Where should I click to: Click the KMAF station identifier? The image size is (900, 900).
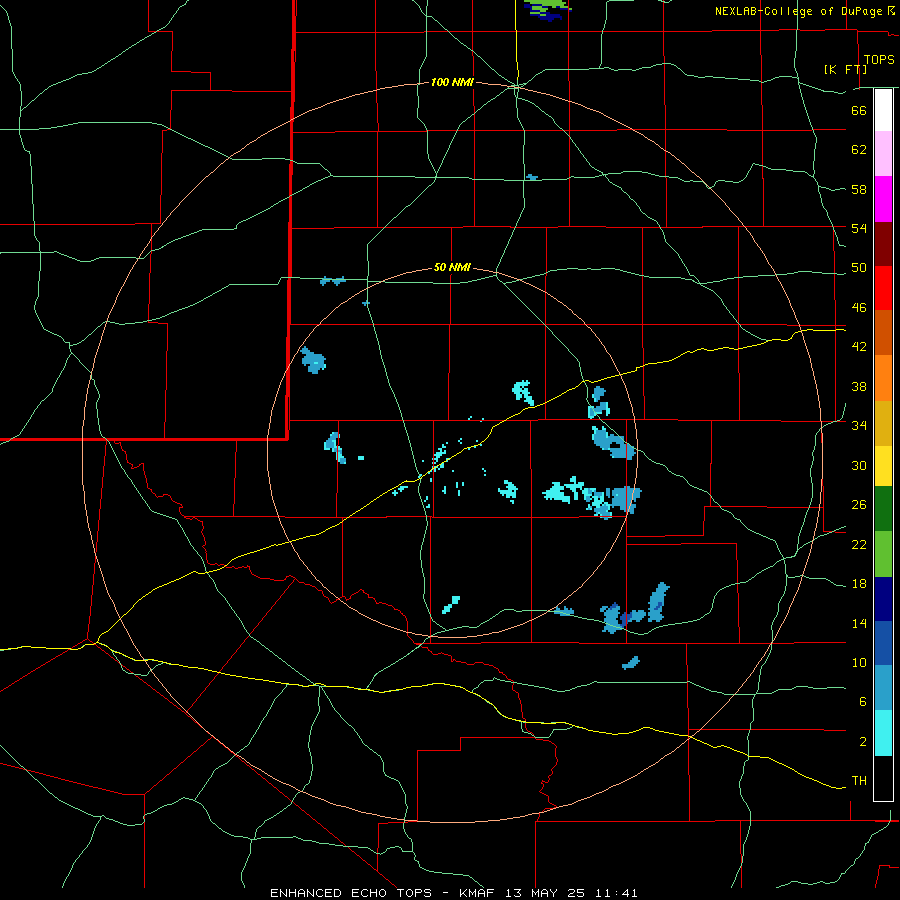(x=479, y=893)
